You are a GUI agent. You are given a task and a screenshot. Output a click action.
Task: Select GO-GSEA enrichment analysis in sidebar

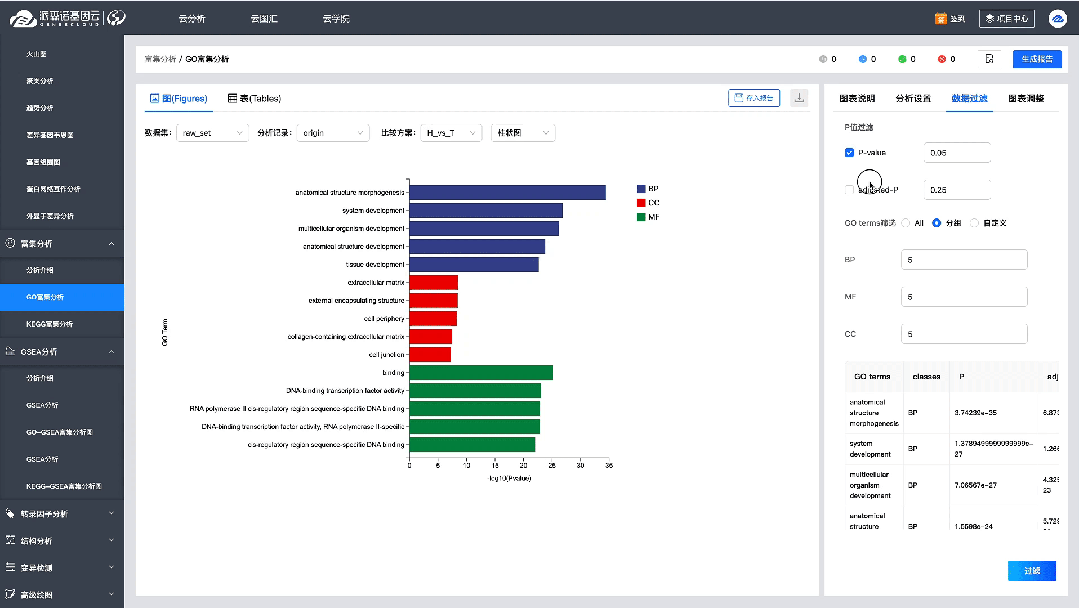pyautogui.click(x=62, y=432)
